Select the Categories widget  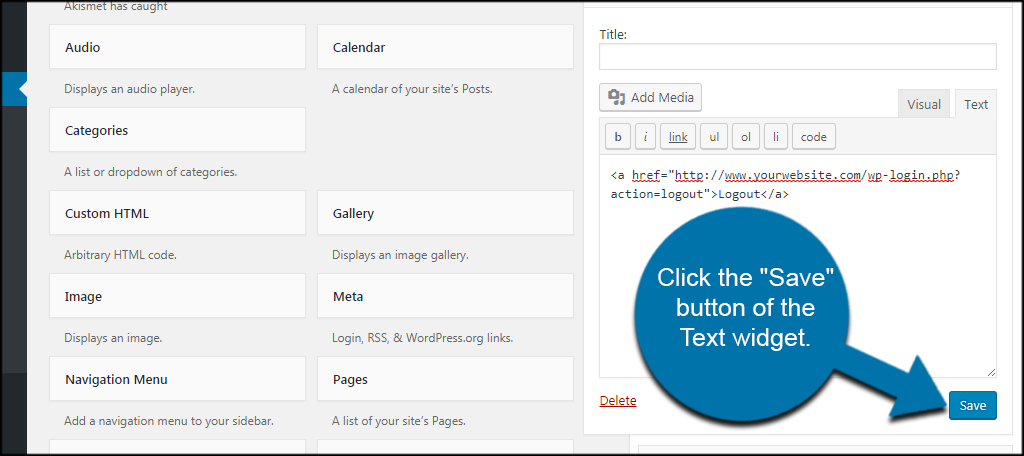[x=177, y=130]
